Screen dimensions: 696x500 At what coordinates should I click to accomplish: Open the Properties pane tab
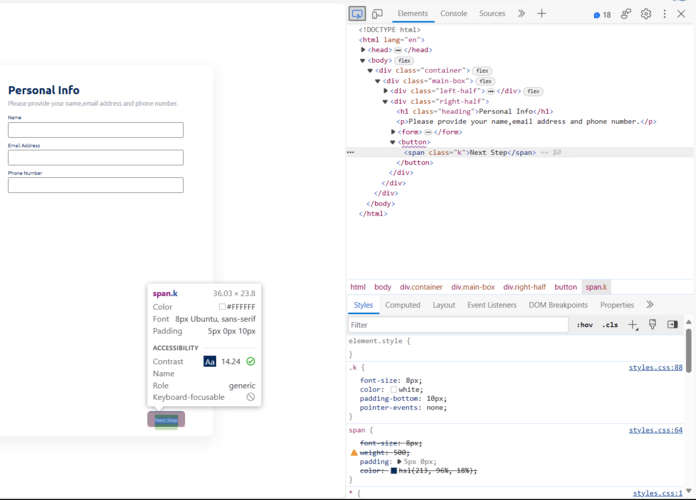click(617, 305)
